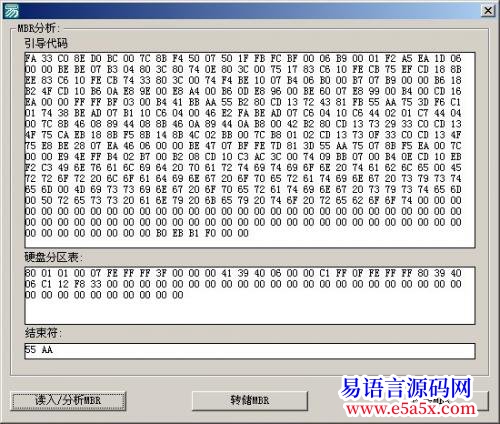The height and width of the screenshot is (424, 500).
Task: Select the boot code line starting FA 33 C0
Action: [243, 59]
